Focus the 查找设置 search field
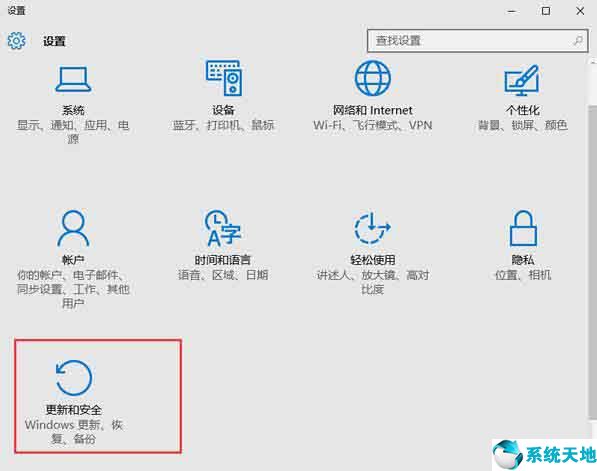Viewport: 597px width, 471px height. [477, 40]
